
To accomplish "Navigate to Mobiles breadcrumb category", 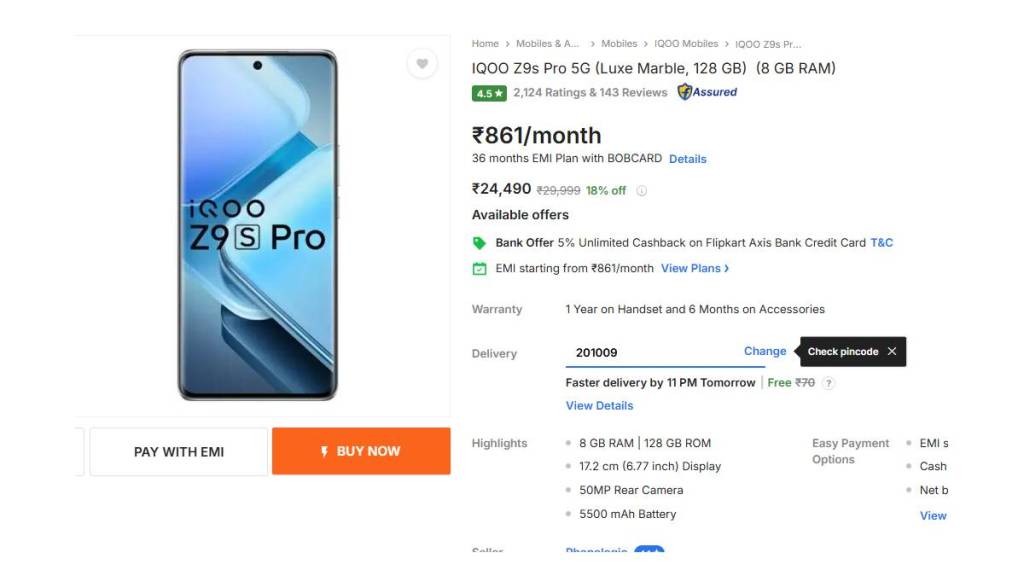I will click(x=619, y=44).
